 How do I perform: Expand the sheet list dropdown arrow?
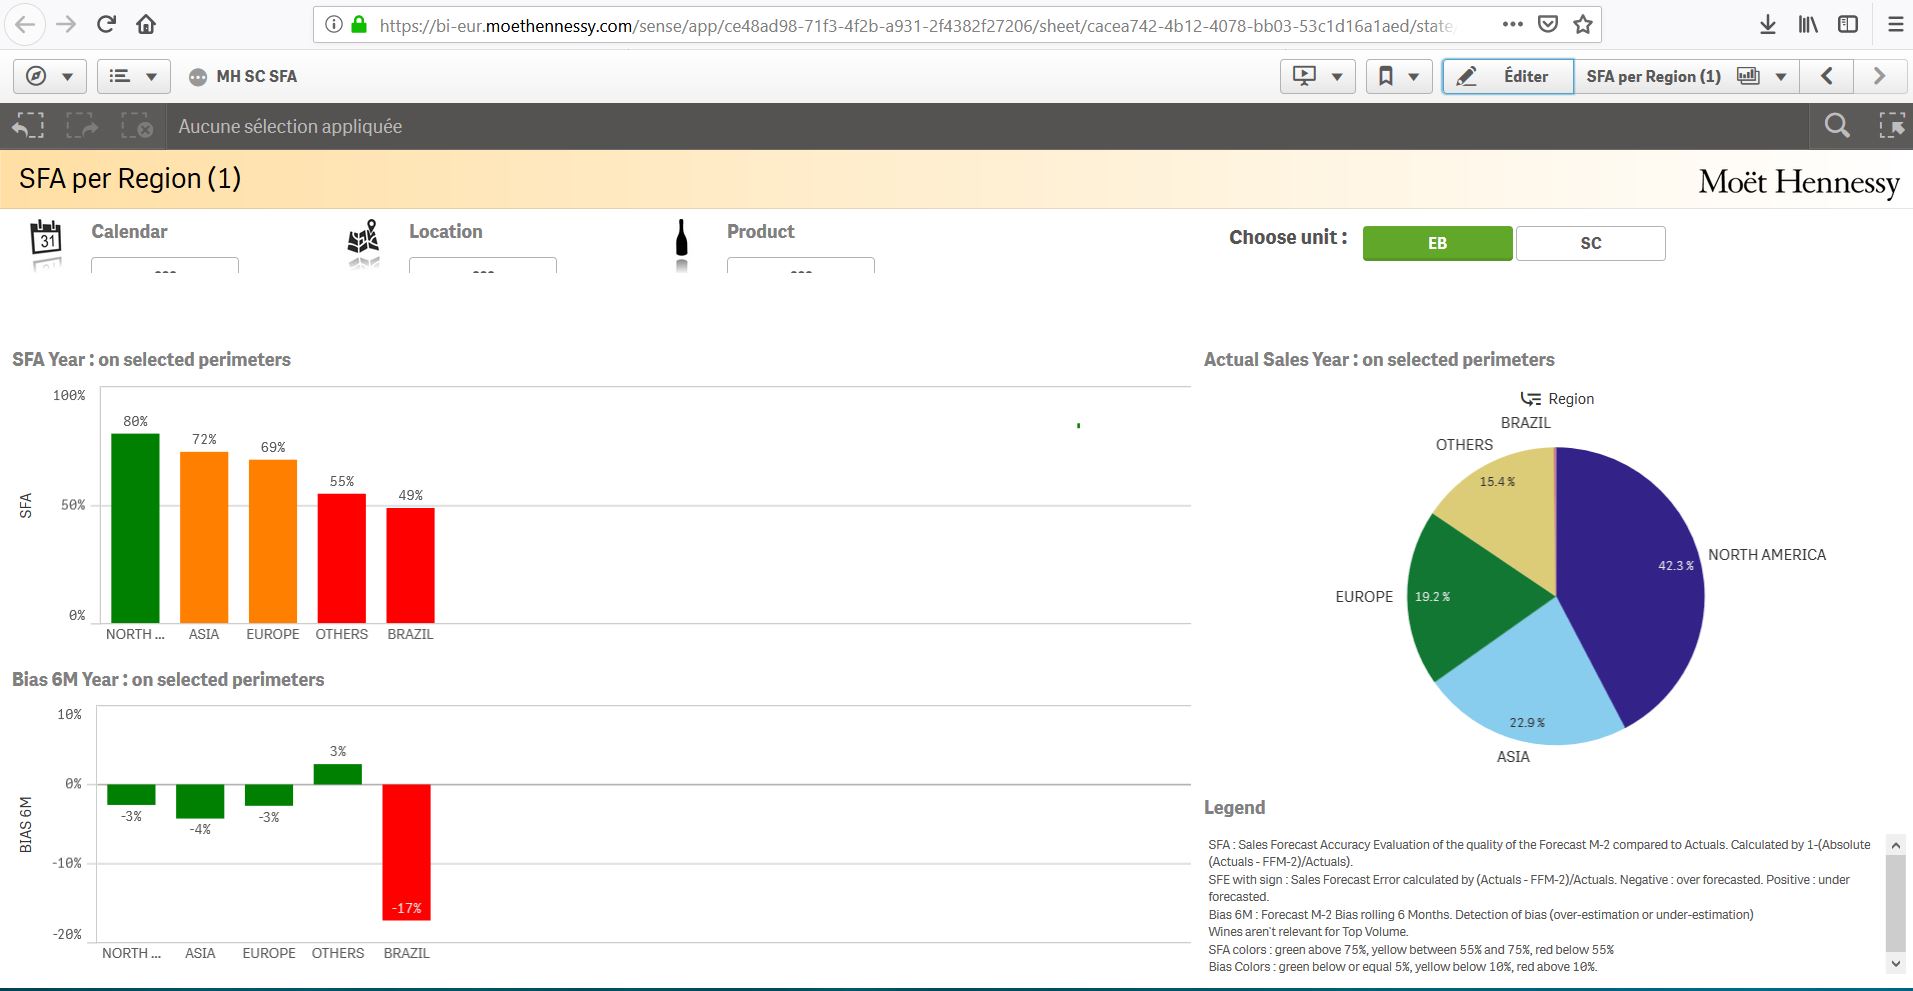coord(1781,76)
